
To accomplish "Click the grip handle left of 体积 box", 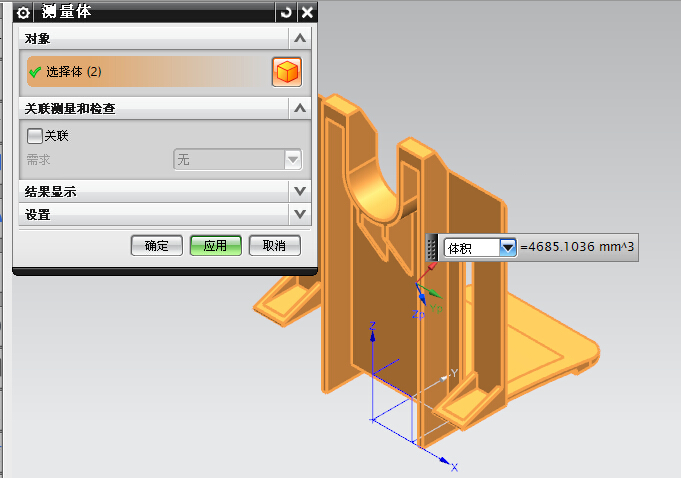I will click(432, 247).
